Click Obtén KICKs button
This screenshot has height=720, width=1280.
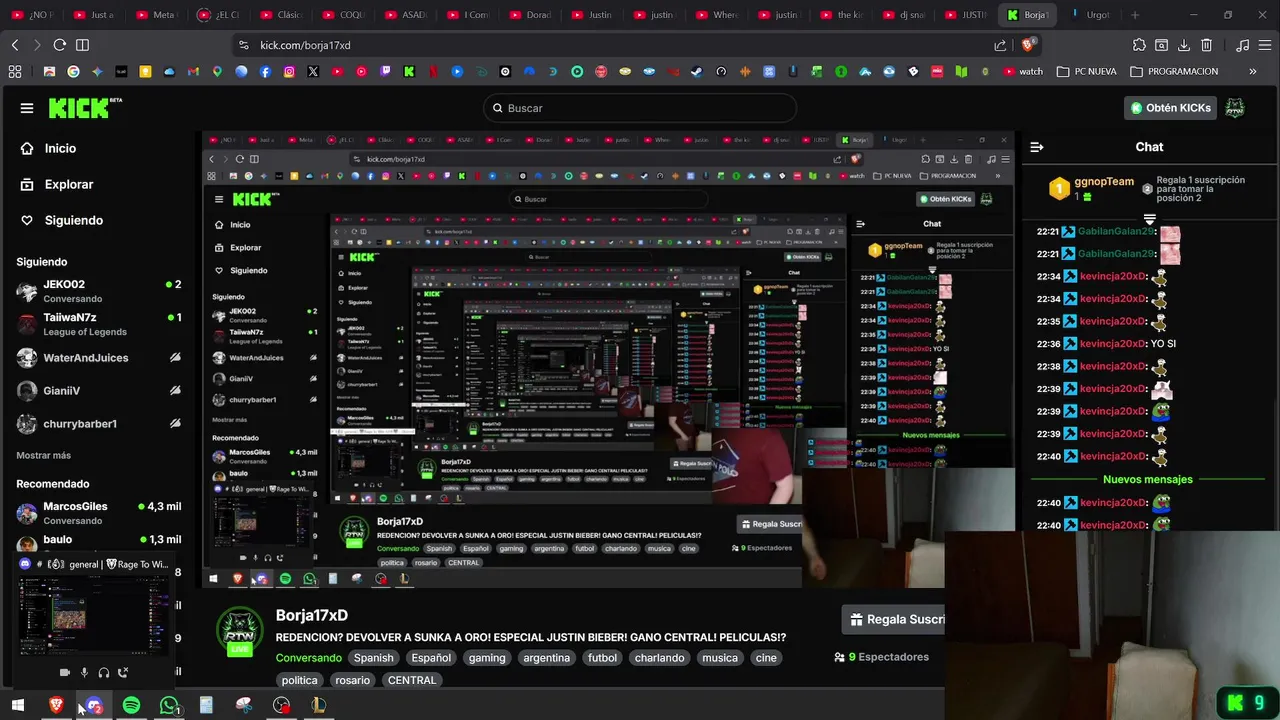[1170, 108]
